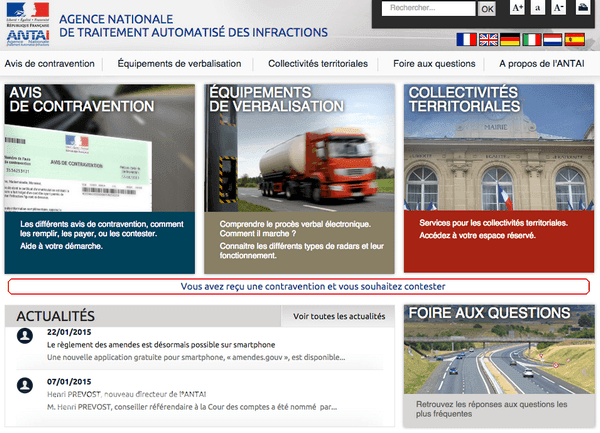Switch language to Italian flag
Screen dimensions: 600x433
tap(532, 39)
